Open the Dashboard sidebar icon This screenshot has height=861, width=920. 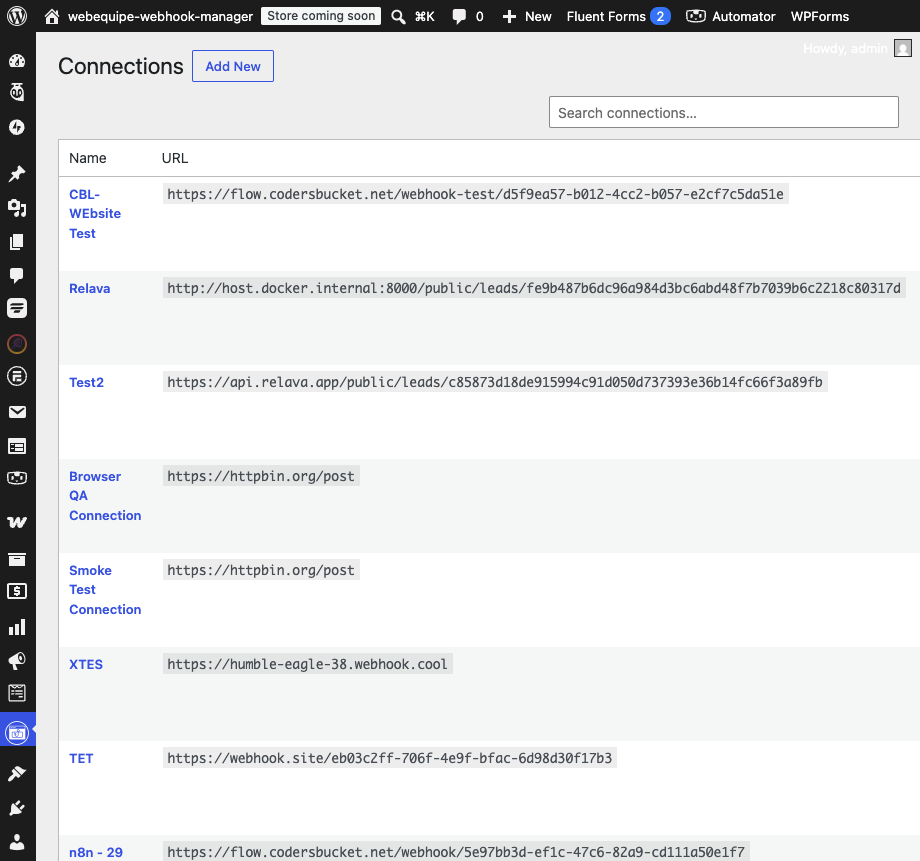point(17,60)
